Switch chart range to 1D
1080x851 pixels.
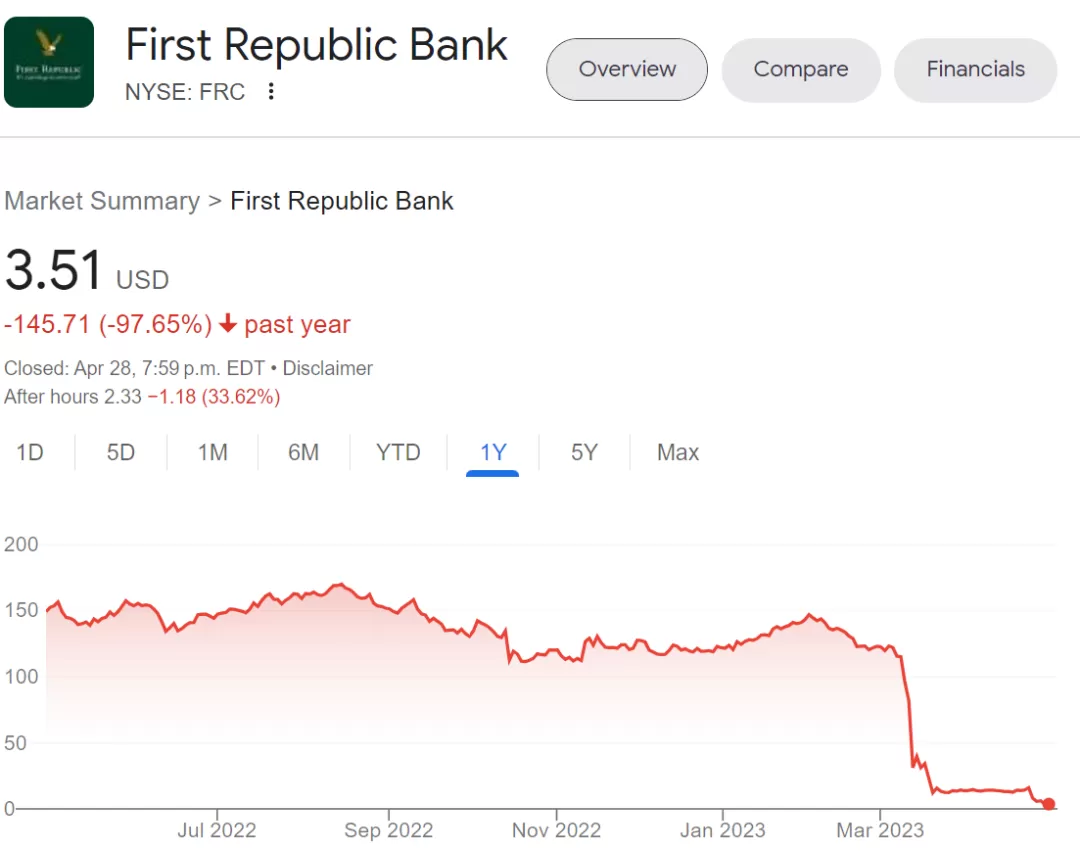[30, 452]
